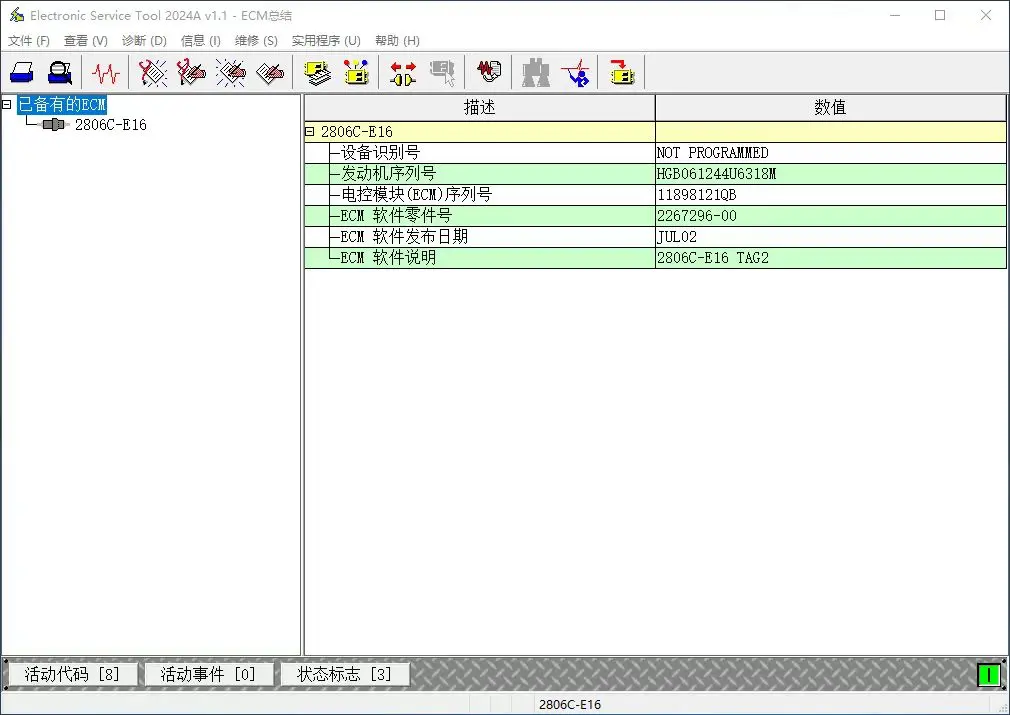This screenshot has height=715, width=1010.
Task: Open WinFlash ECM programming icon
Action: [622, 72]
